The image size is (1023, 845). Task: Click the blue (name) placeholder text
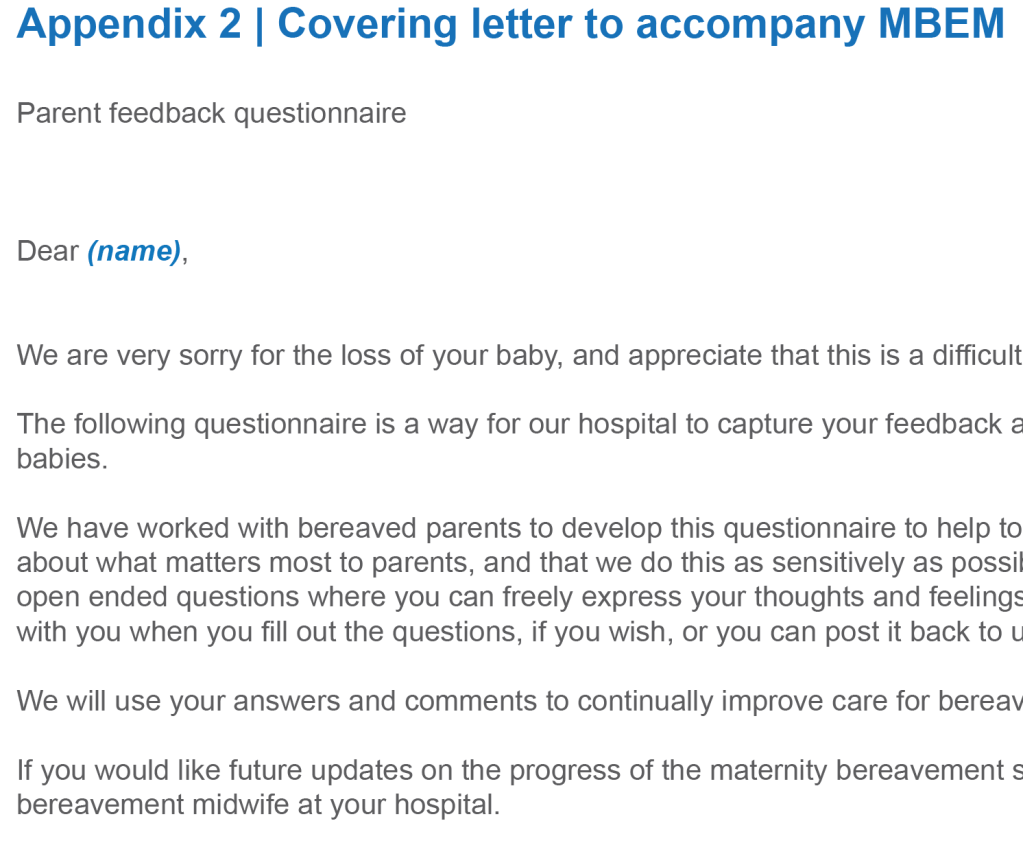click(134, 251)
